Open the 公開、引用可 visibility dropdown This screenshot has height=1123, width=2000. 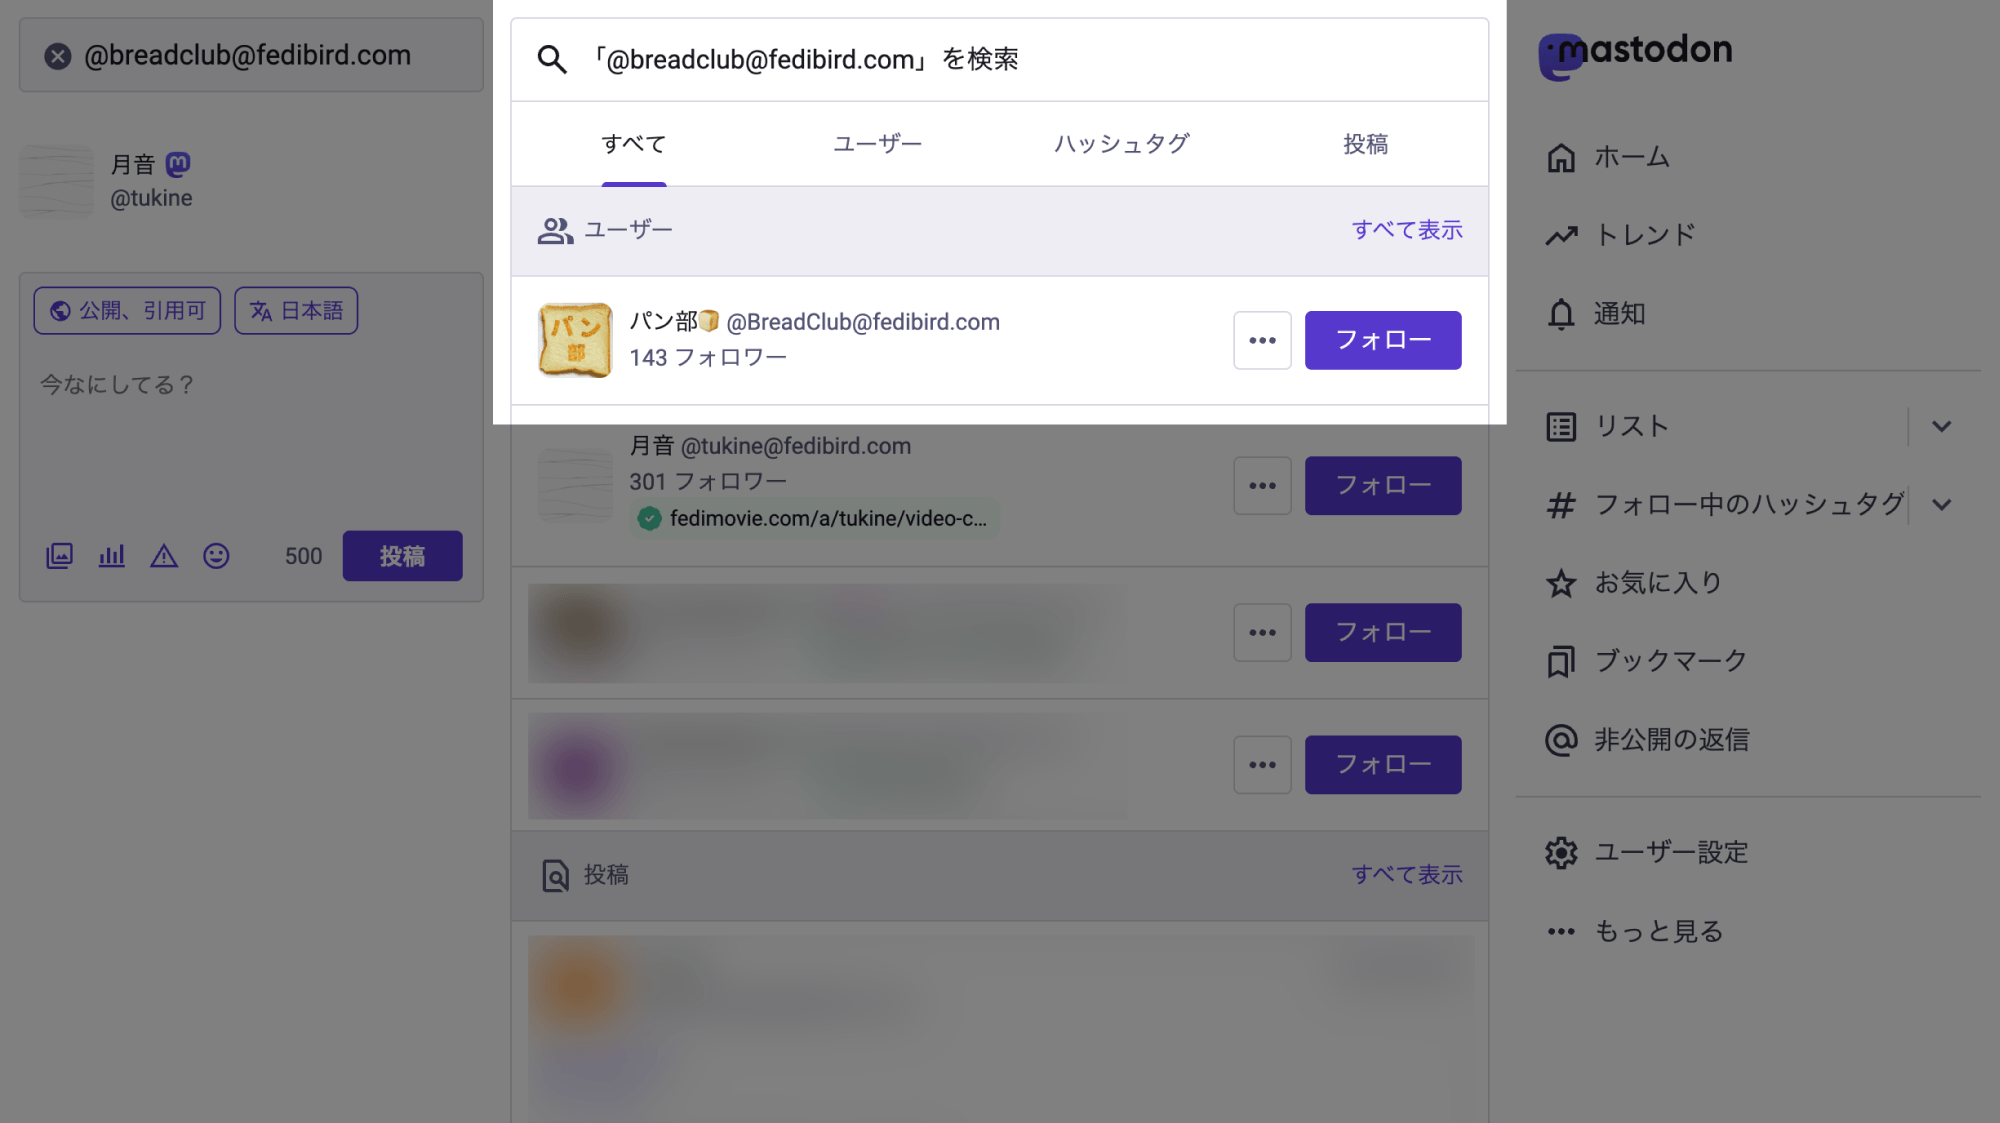click(127, 310)
